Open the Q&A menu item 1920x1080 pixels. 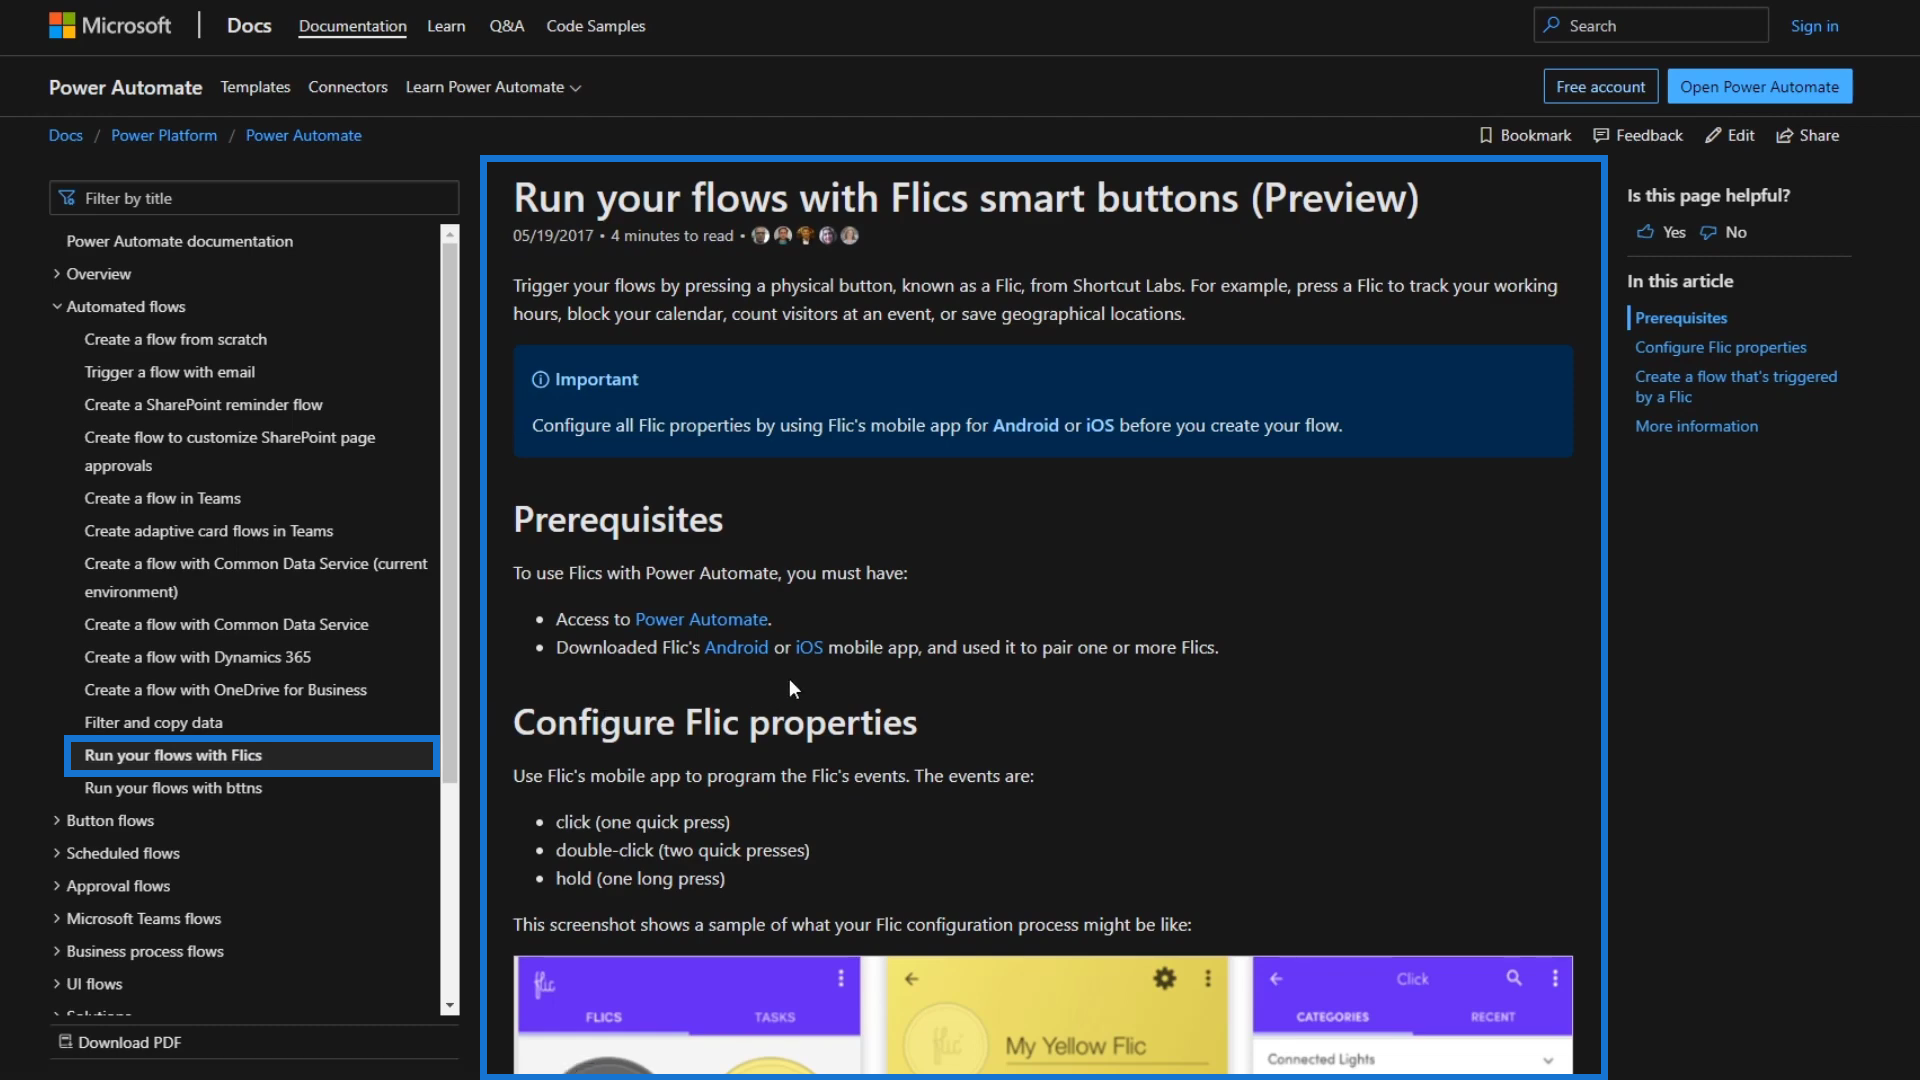(506, 26)
